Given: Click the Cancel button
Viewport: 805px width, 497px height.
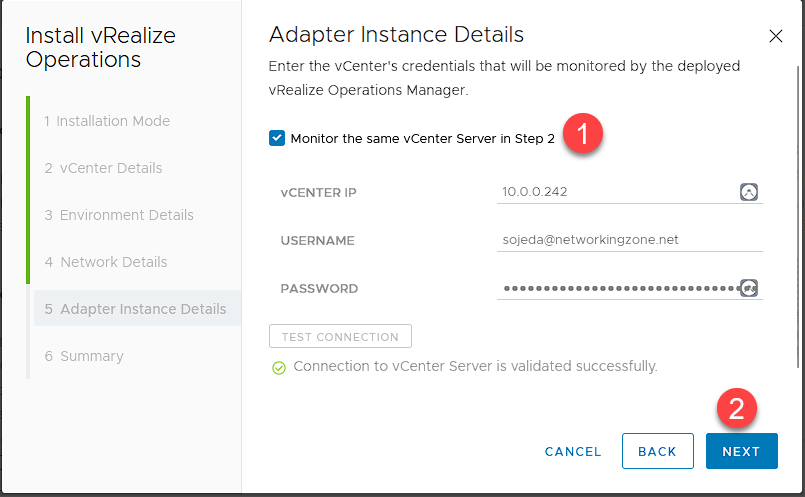Looking at the screenshot, I should coord(573,452).
